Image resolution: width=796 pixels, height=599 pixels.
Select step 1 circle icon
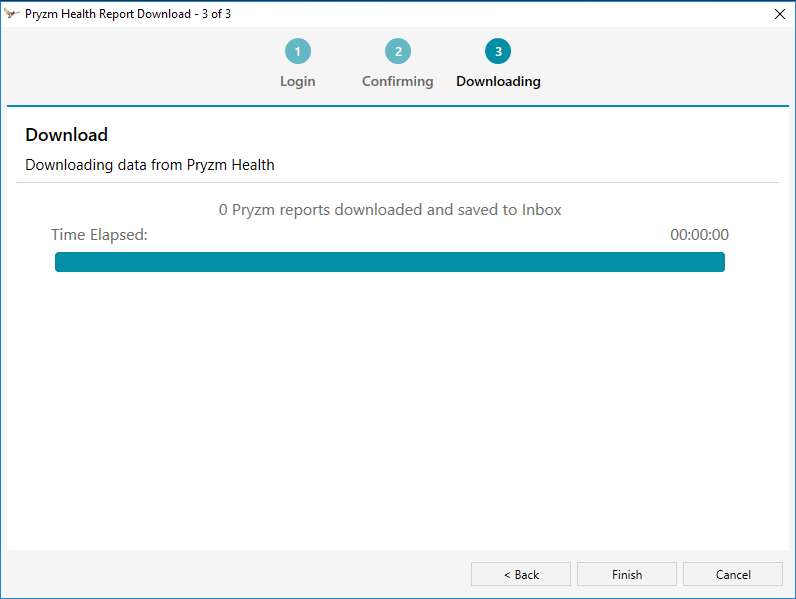(x=298, y=51)
